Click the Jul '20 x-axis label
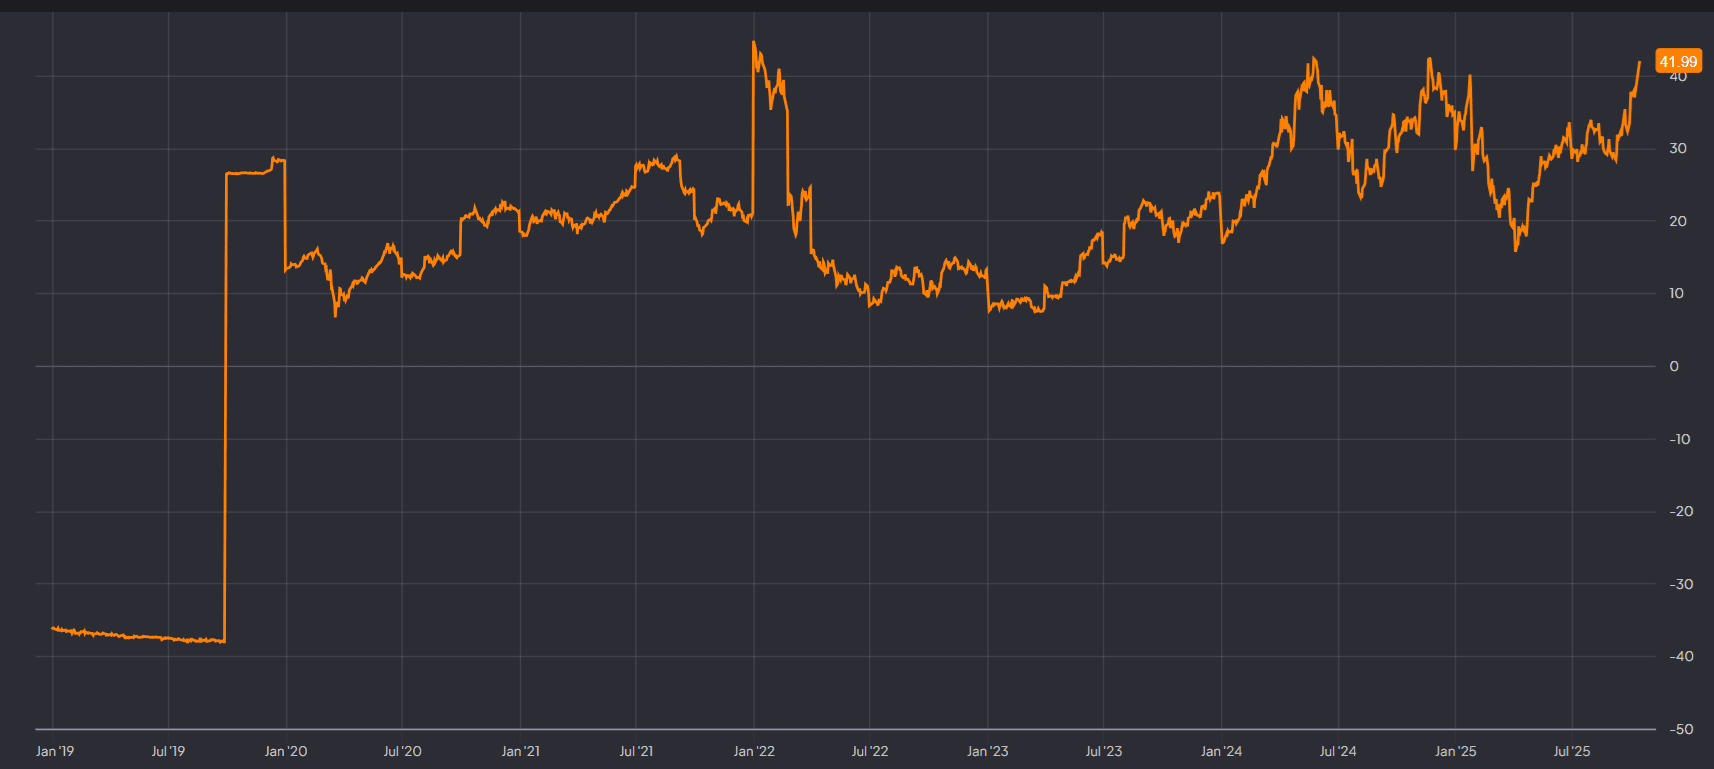Viewport: 1714px width, 769px height. coord(402,751)
